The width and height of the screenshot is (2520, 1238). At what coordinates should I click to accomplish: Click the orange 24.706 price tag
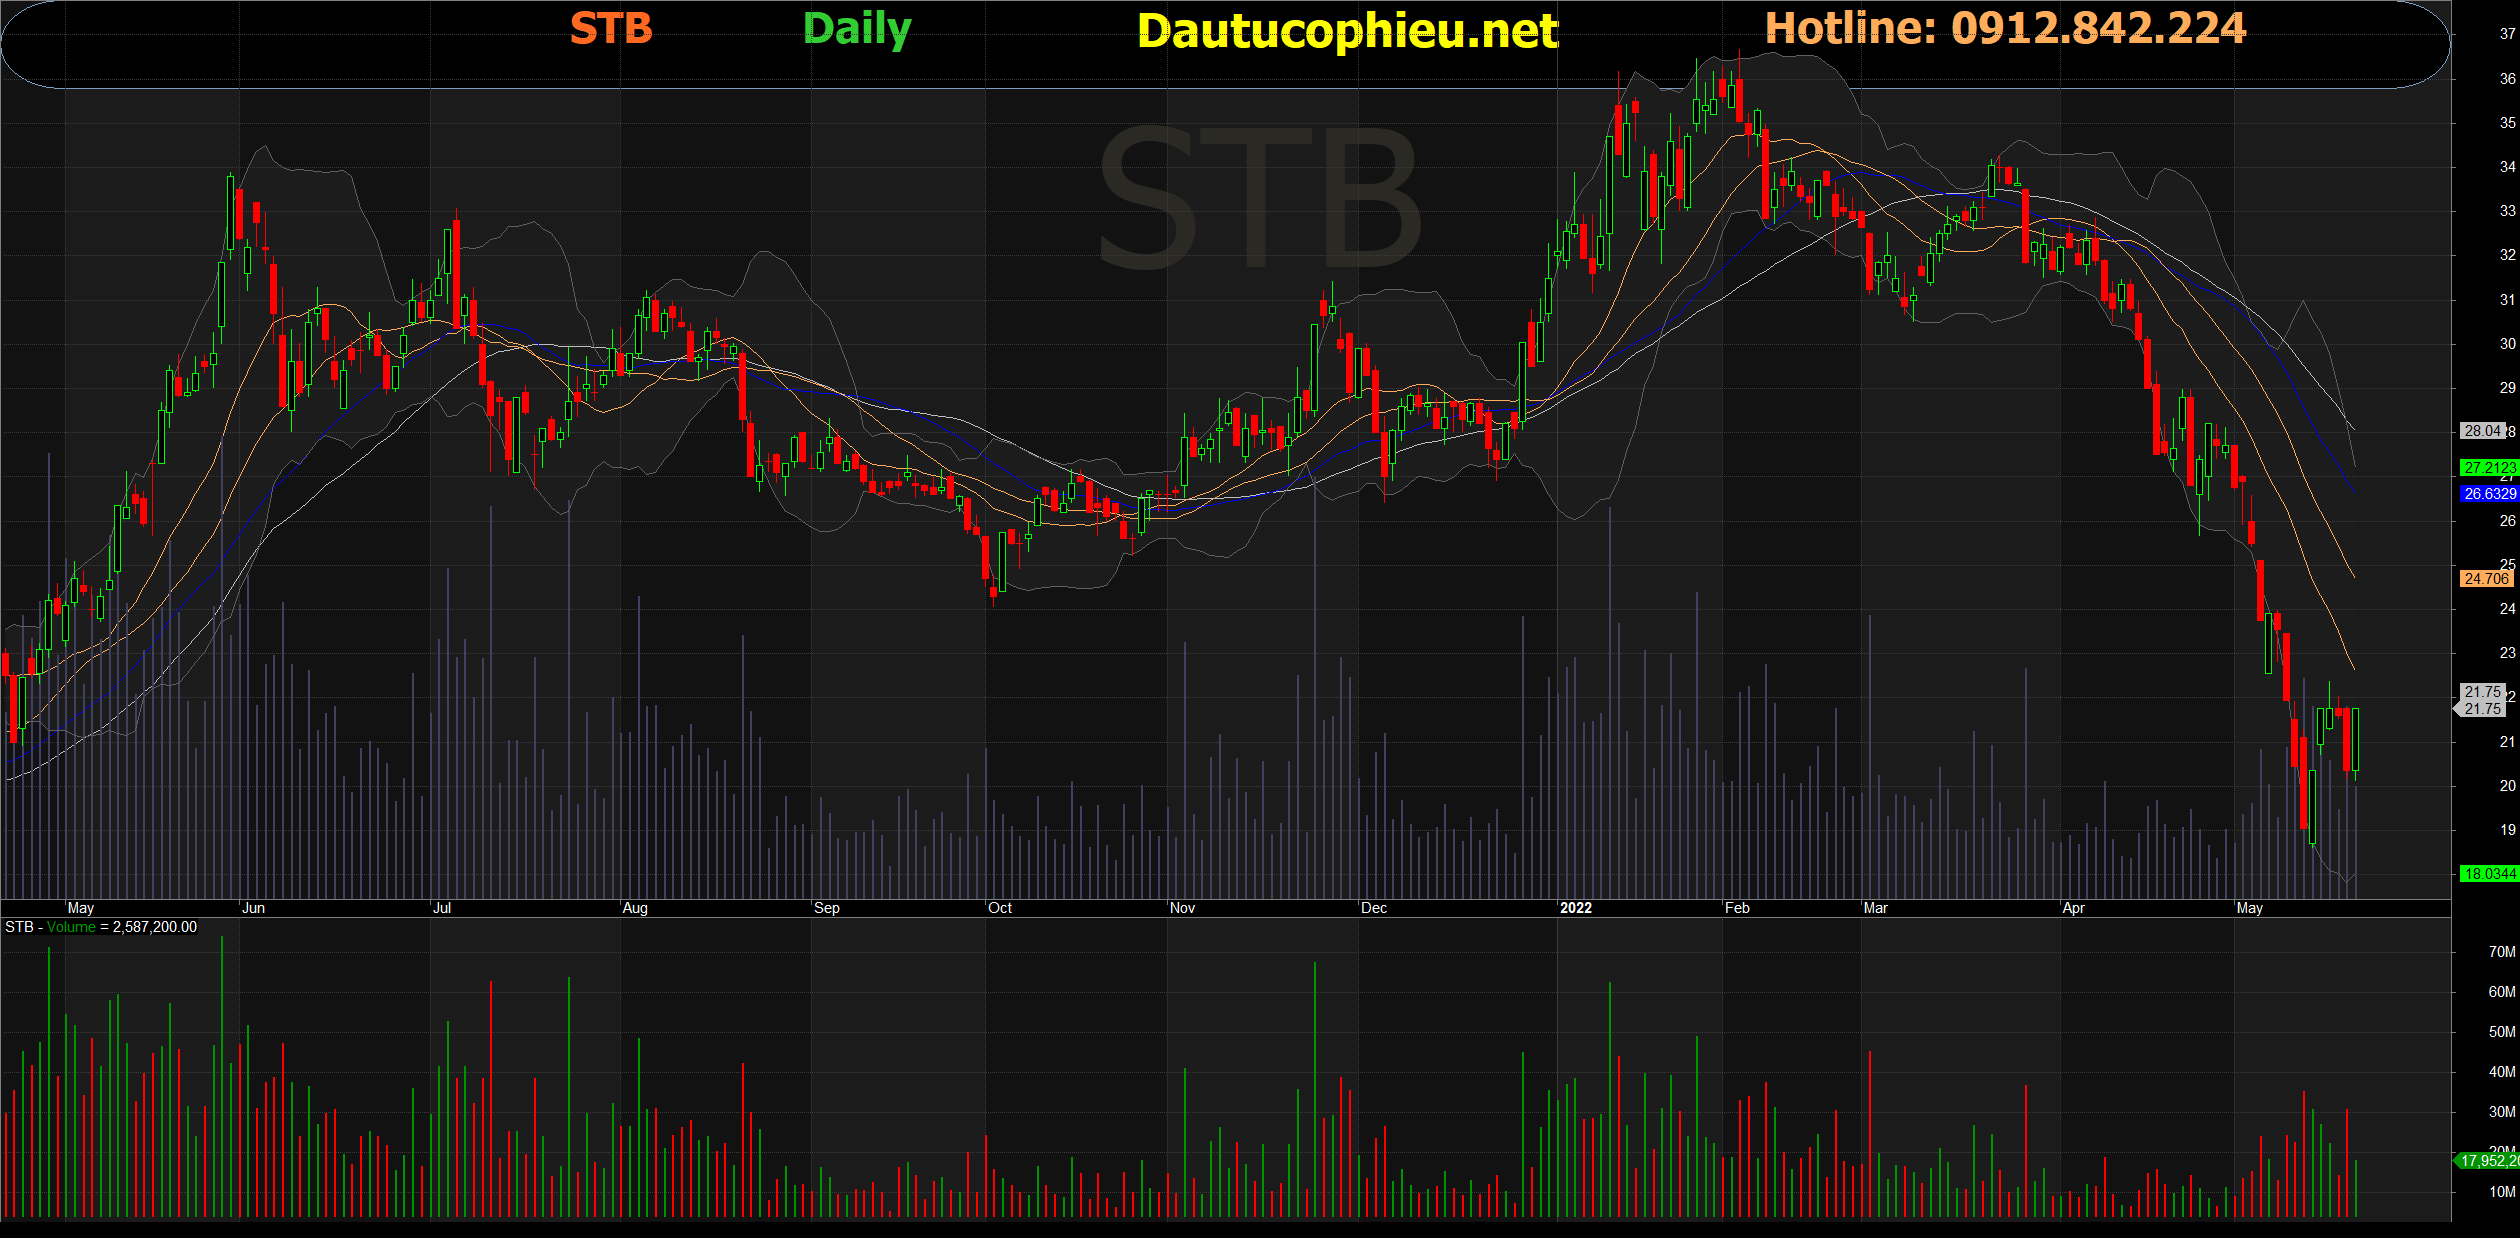coord(2486,579)
